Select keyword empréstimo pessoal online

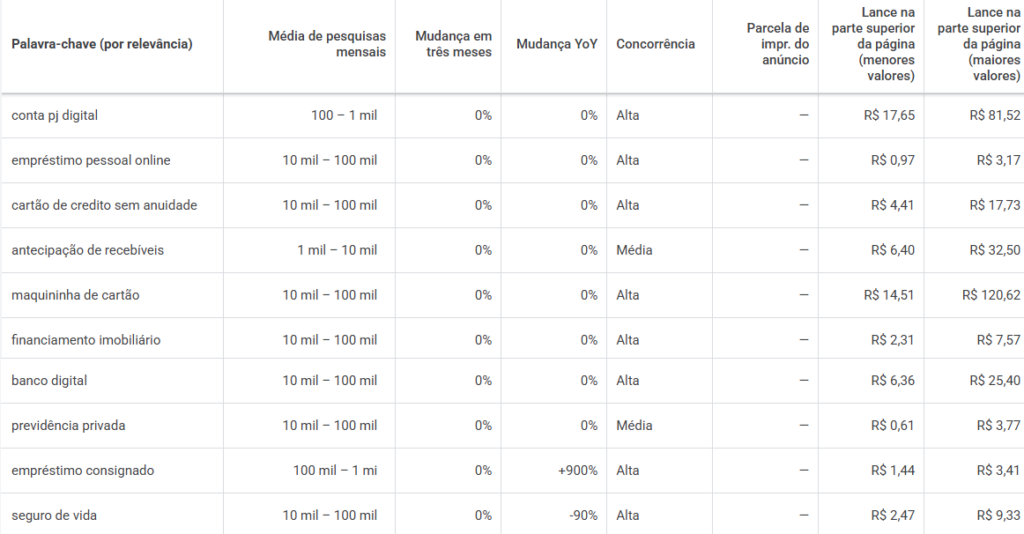pos(91,161)
